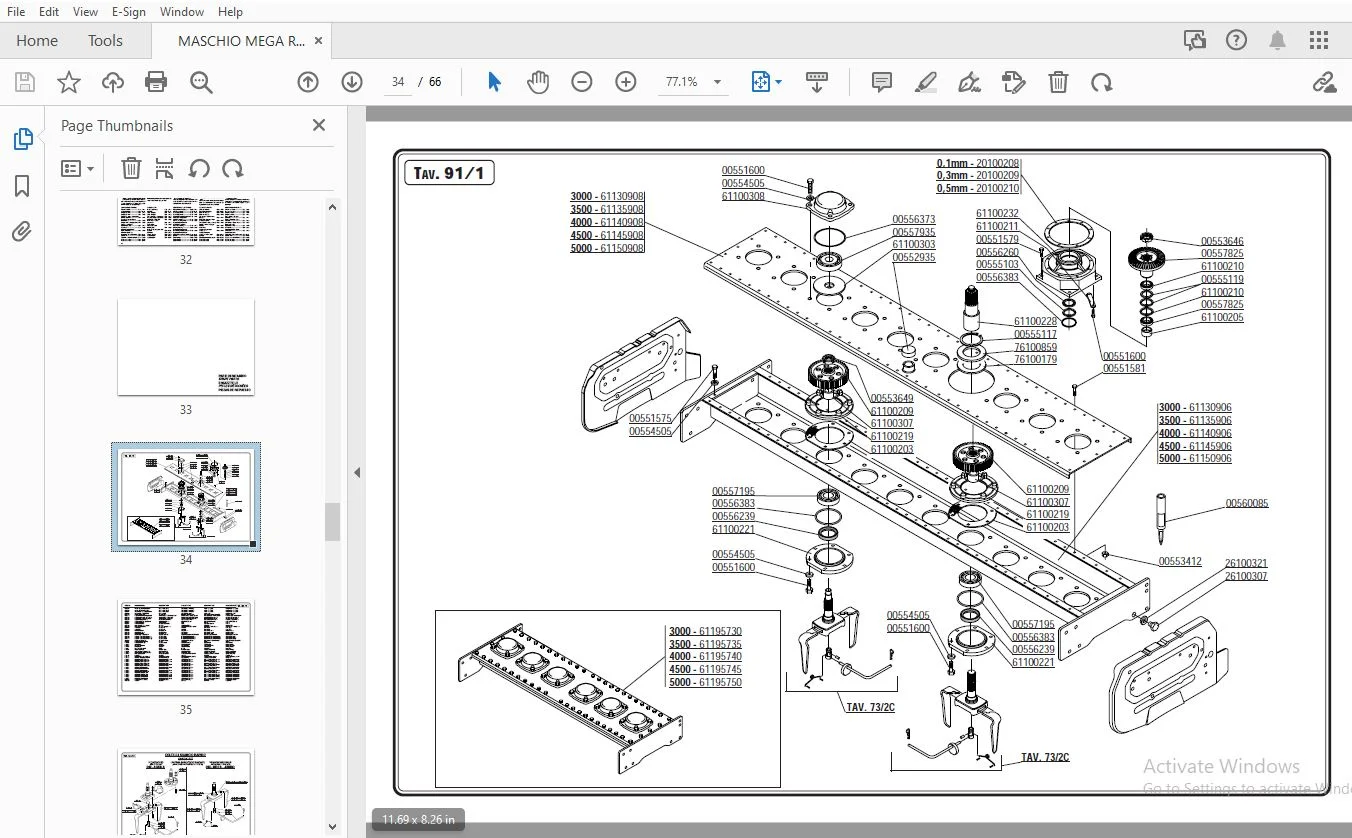Click the page size 11.69 x 8.26 in label
Viewport: 1352px width, 838px height.
click(x=418, y=820)
